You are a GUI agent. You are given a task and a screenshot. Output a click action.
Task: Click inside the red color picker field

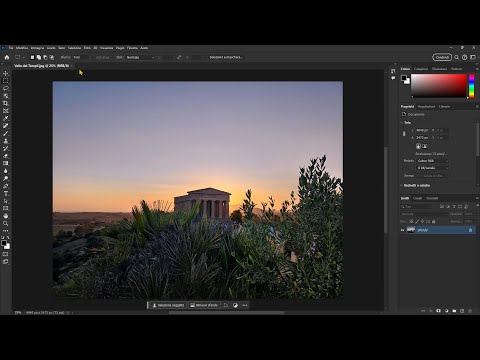439,86
